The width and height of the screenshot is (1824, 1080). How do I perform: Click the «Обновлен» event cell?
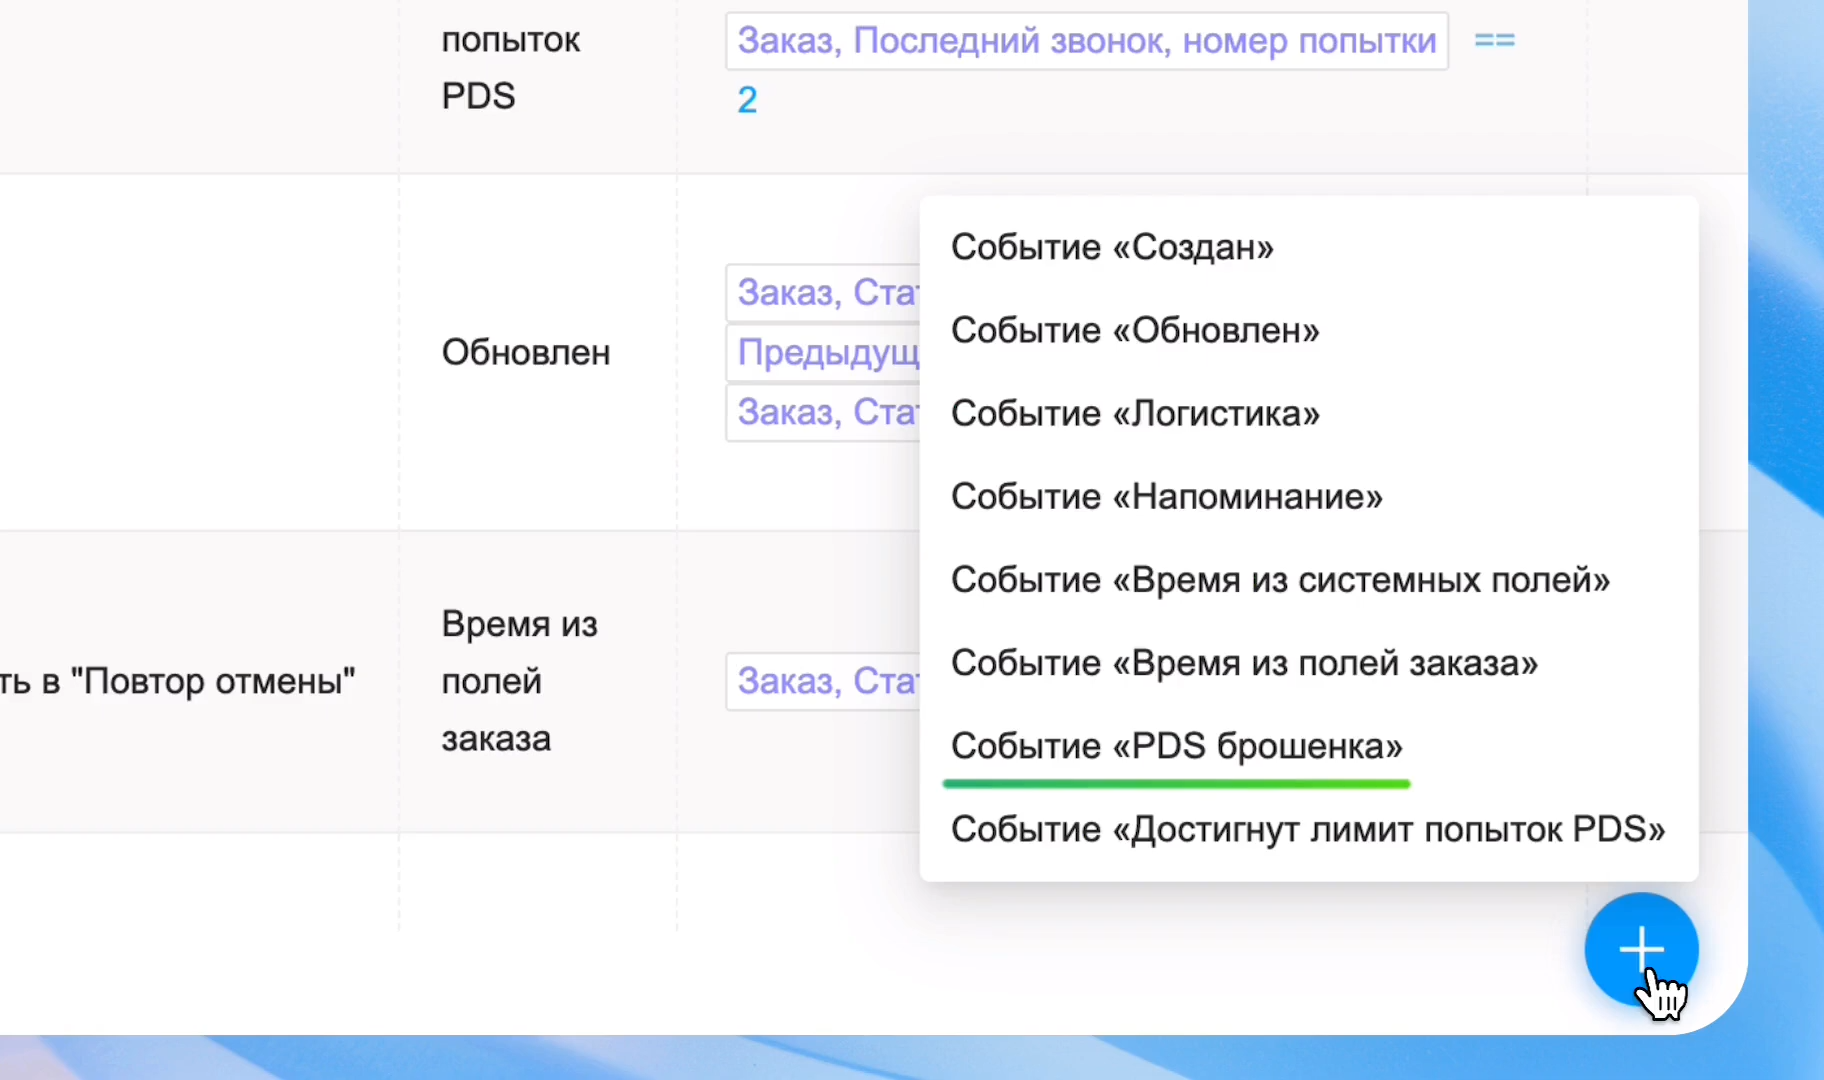(526, 352)
